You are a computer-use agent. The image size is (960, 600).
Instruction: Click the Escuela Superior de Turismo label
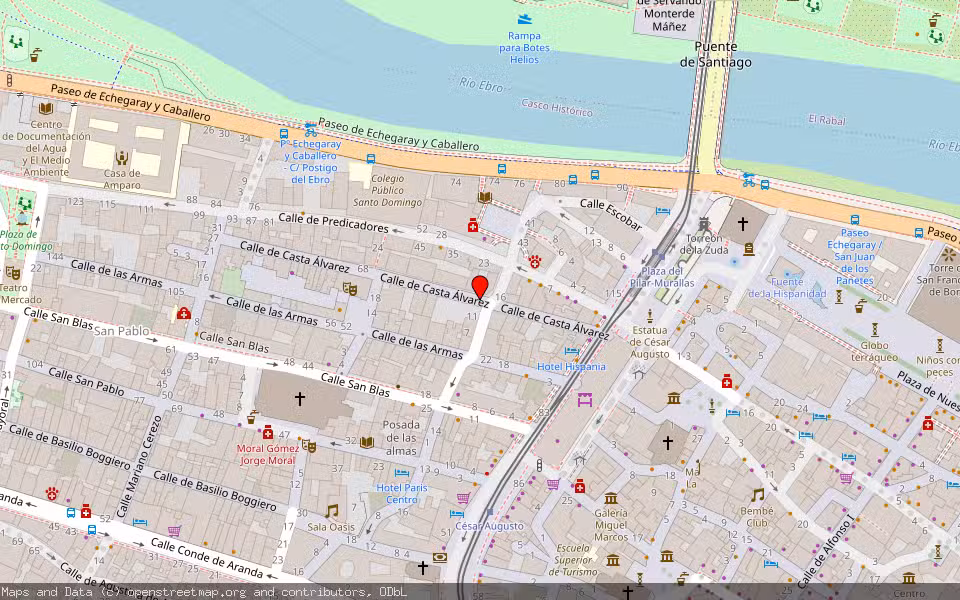pos(573,560)
